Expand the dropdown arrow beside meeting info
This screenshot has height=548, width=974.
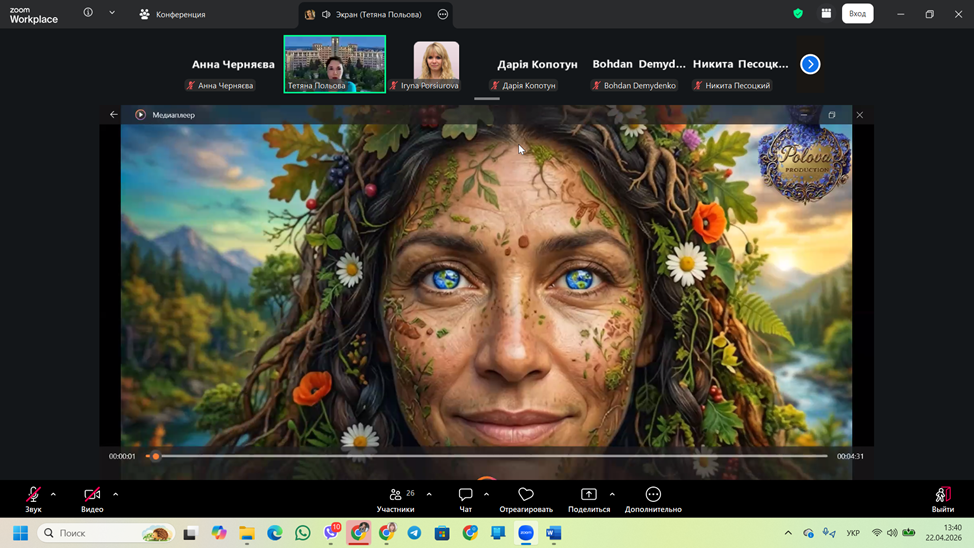point(112,12)
